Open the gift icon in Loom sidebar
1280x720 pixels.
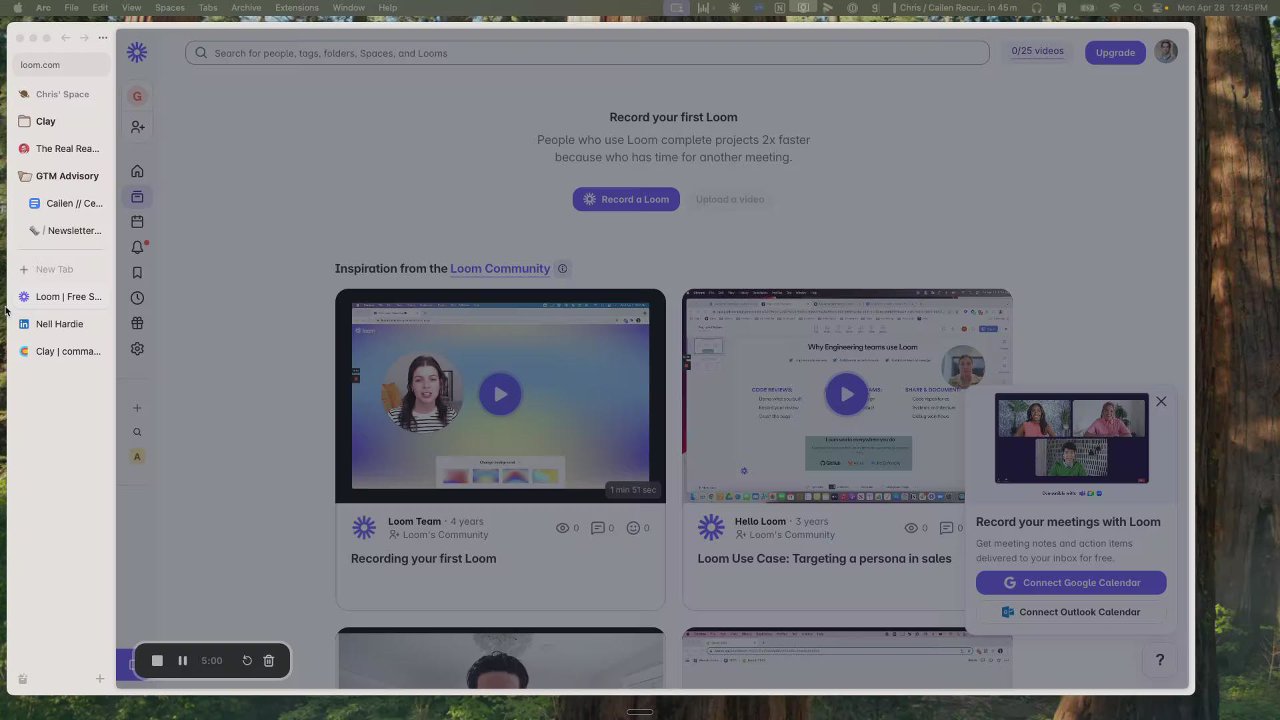click(x=137, y=323)
